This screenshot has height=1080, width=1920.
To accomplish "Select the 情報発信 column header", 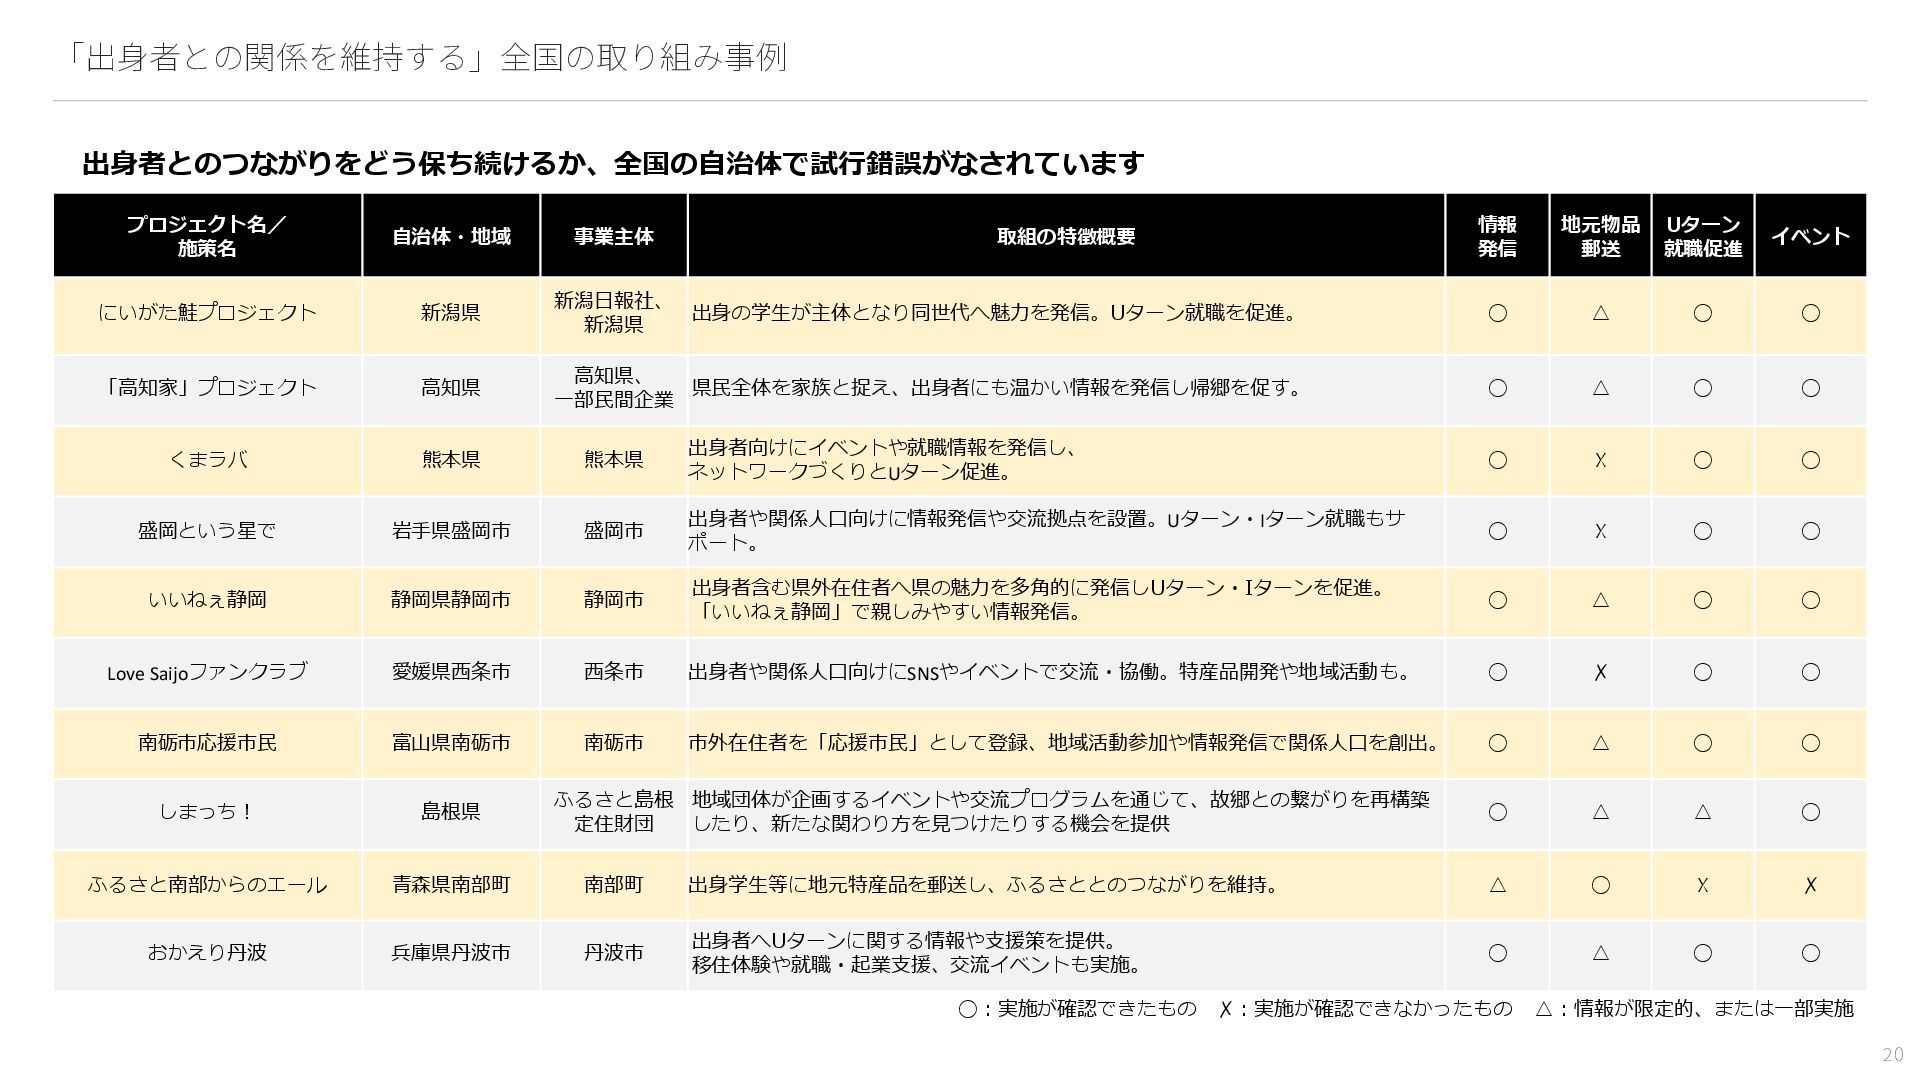I will click(1497, 236).
